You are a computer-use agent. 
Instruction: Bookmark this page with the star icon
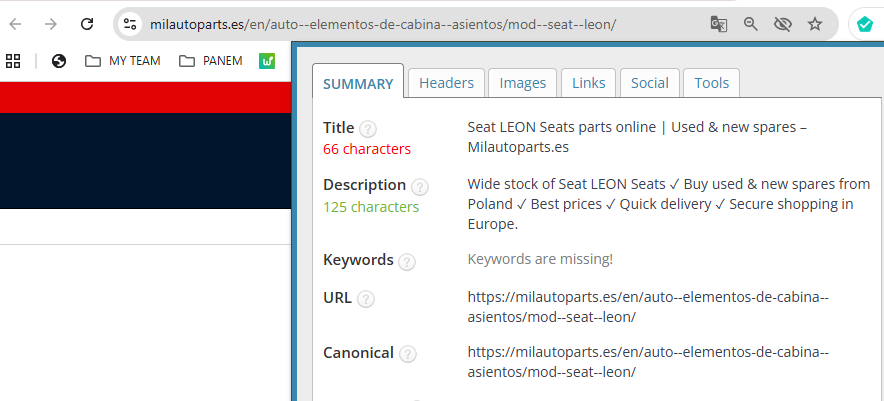click(x=815, y=24)
